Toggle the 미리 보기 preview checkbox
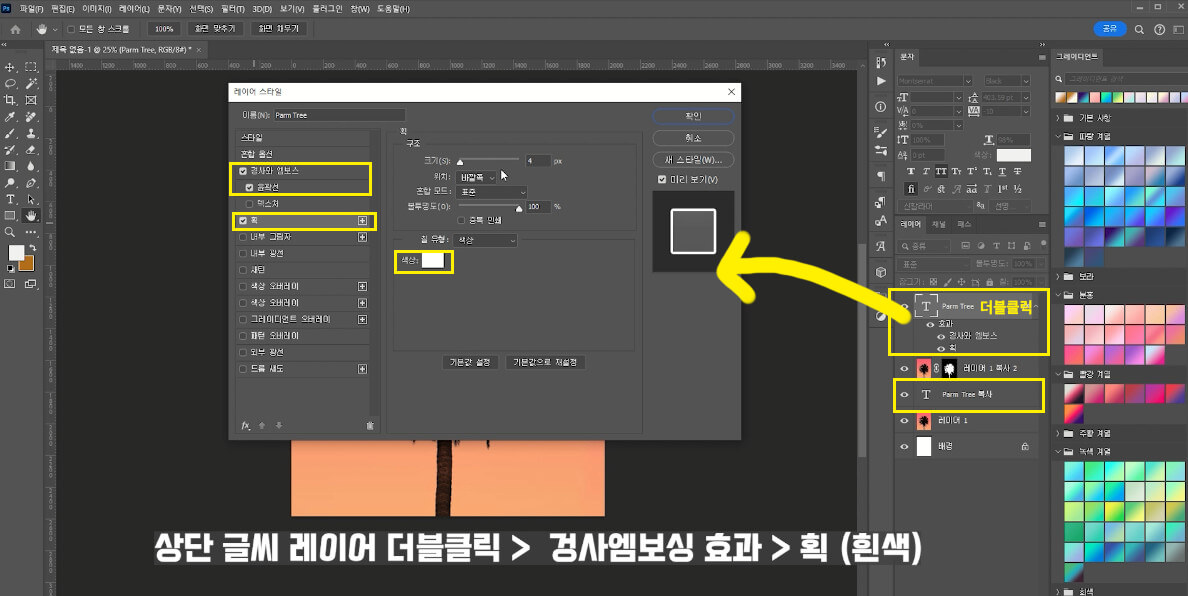The height and width of the screenshot is (596, 1188). click(660, 181)
